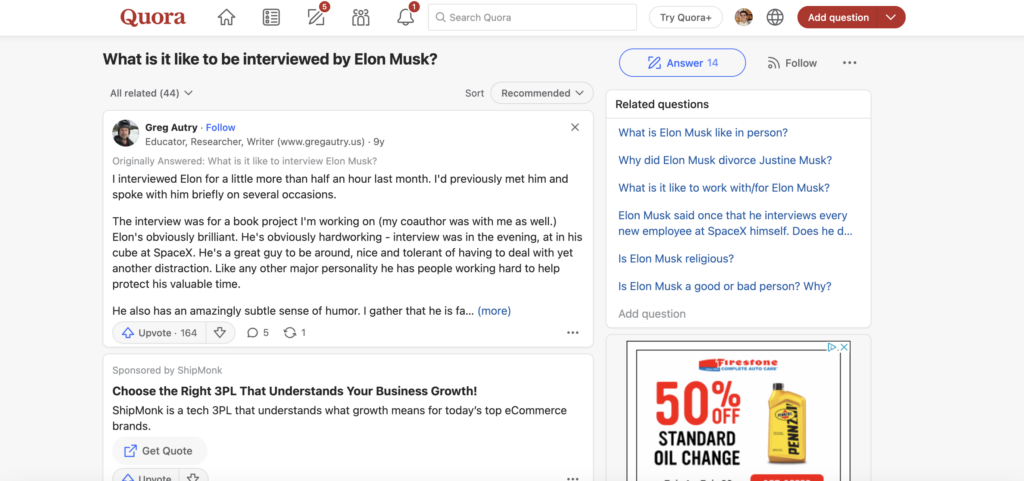Go to Quora home via house icon
This screenshot has width=1024, height=481.
[226, 18]
